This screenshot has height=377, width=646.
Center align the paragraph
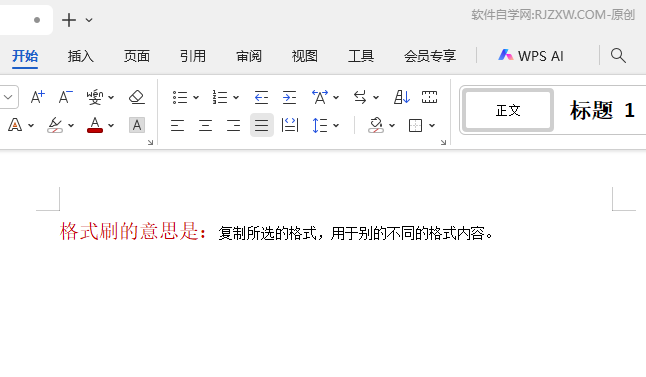pos(206,125)
